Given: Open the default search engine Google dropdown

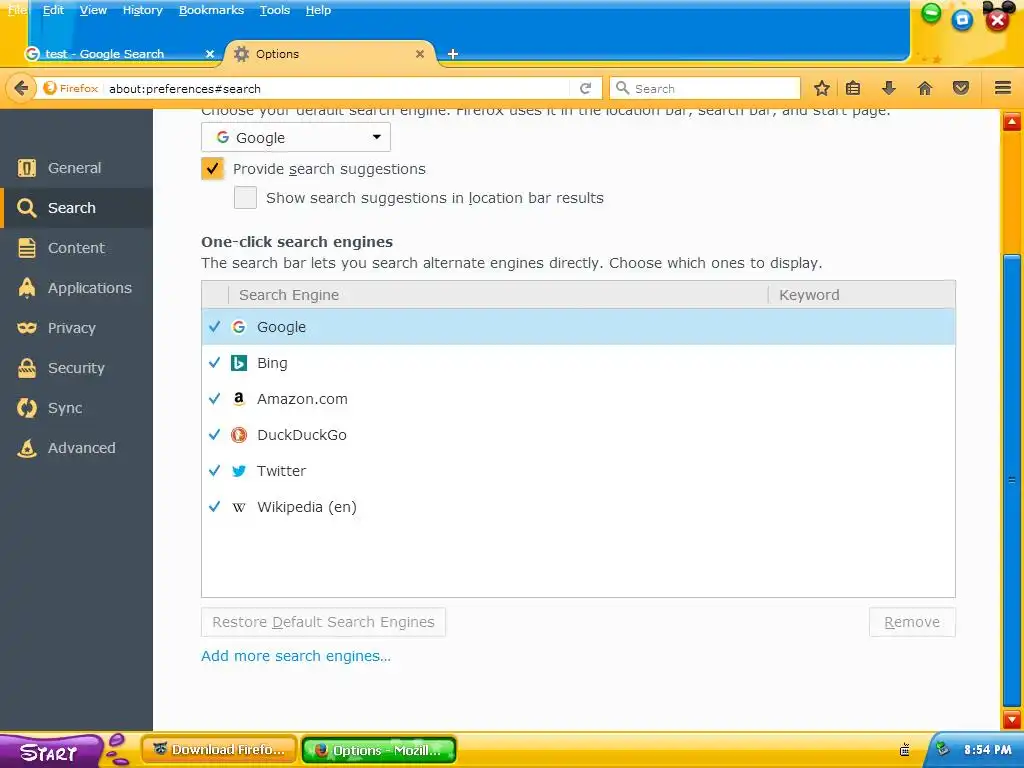Looking at the screenshot, I should 296,137.
